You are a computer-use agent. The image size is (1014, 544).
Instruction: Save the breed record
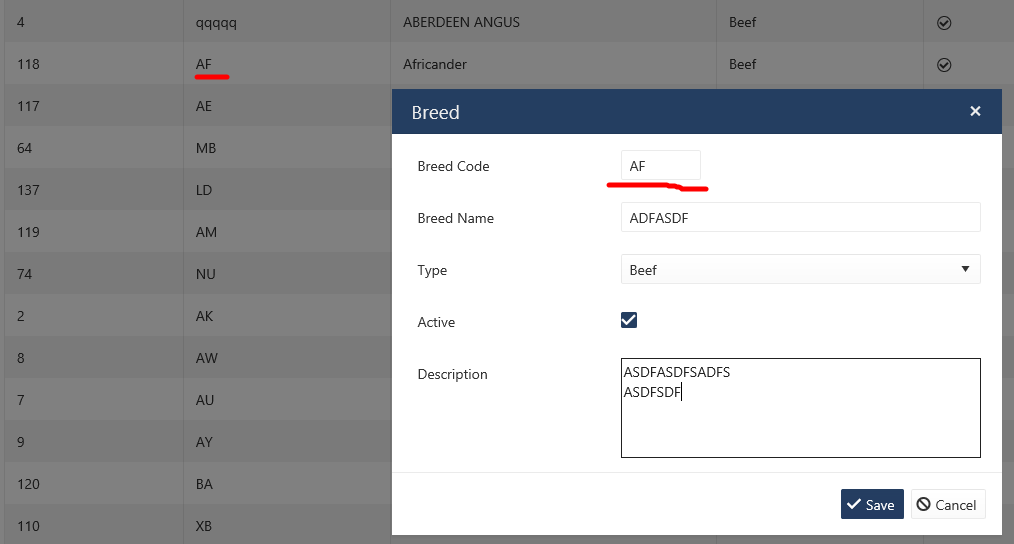click(872, 505)
